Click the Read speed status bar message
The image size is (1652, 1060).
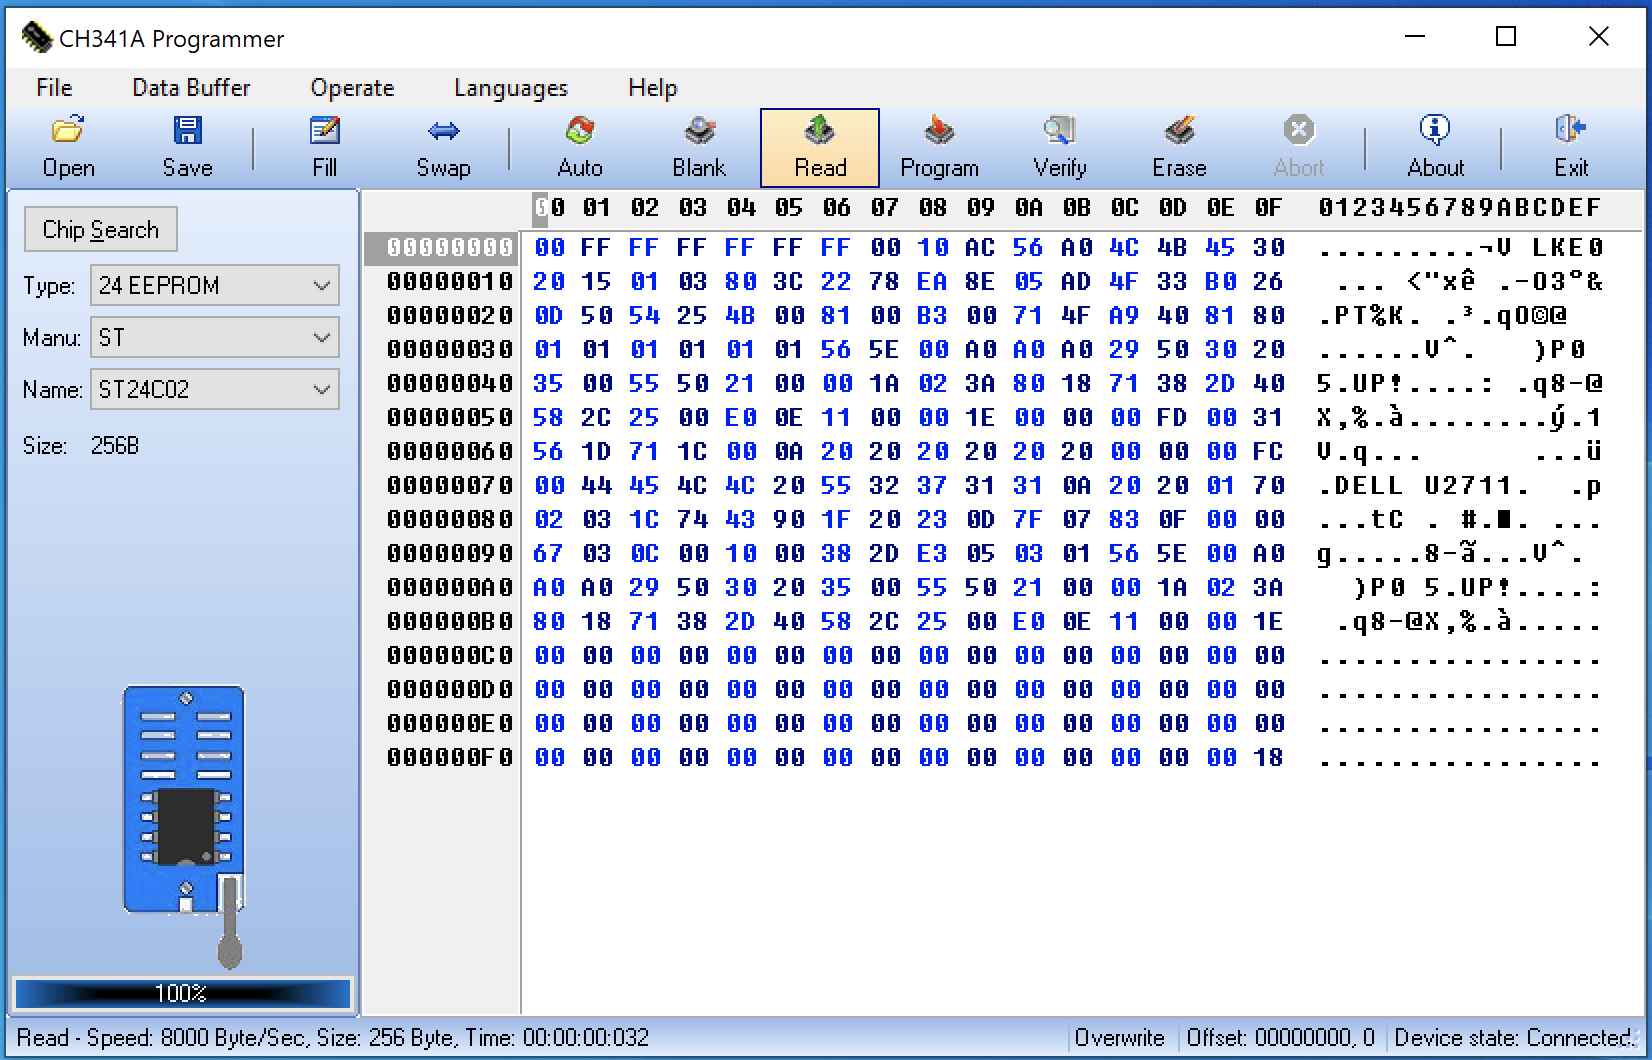point(333,1038)
